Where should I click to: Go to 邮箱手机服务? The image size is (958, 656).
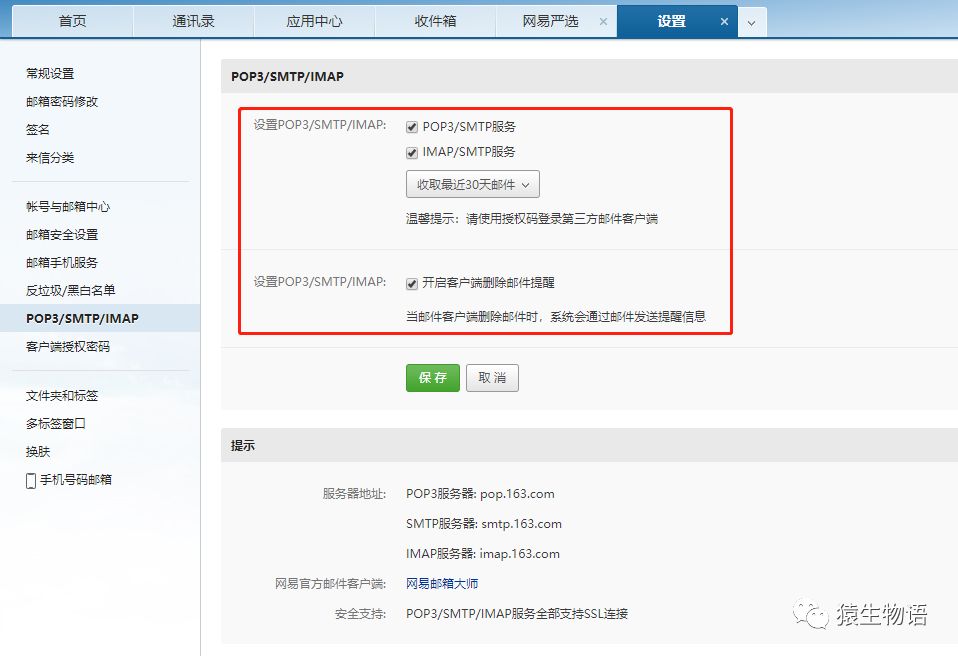[x=62, y=263]
